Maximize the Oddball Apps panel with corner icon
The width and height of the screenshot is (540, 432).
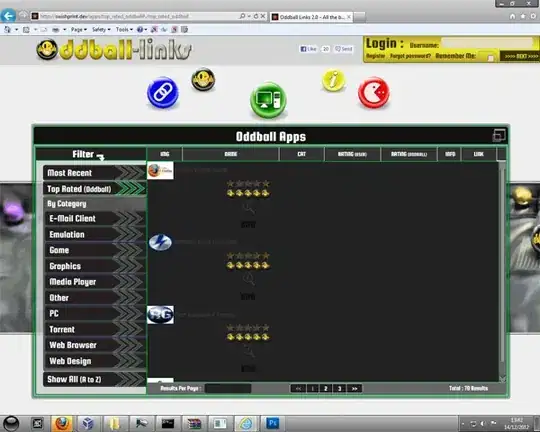[499, 135]
